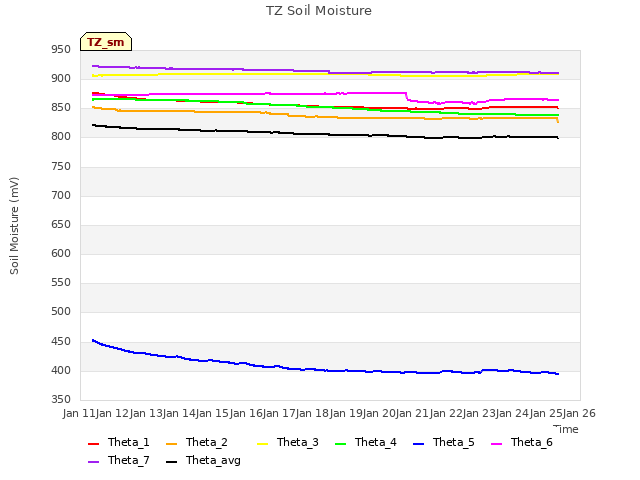Click the black Theta_avg legend swatch

(171, 462)
